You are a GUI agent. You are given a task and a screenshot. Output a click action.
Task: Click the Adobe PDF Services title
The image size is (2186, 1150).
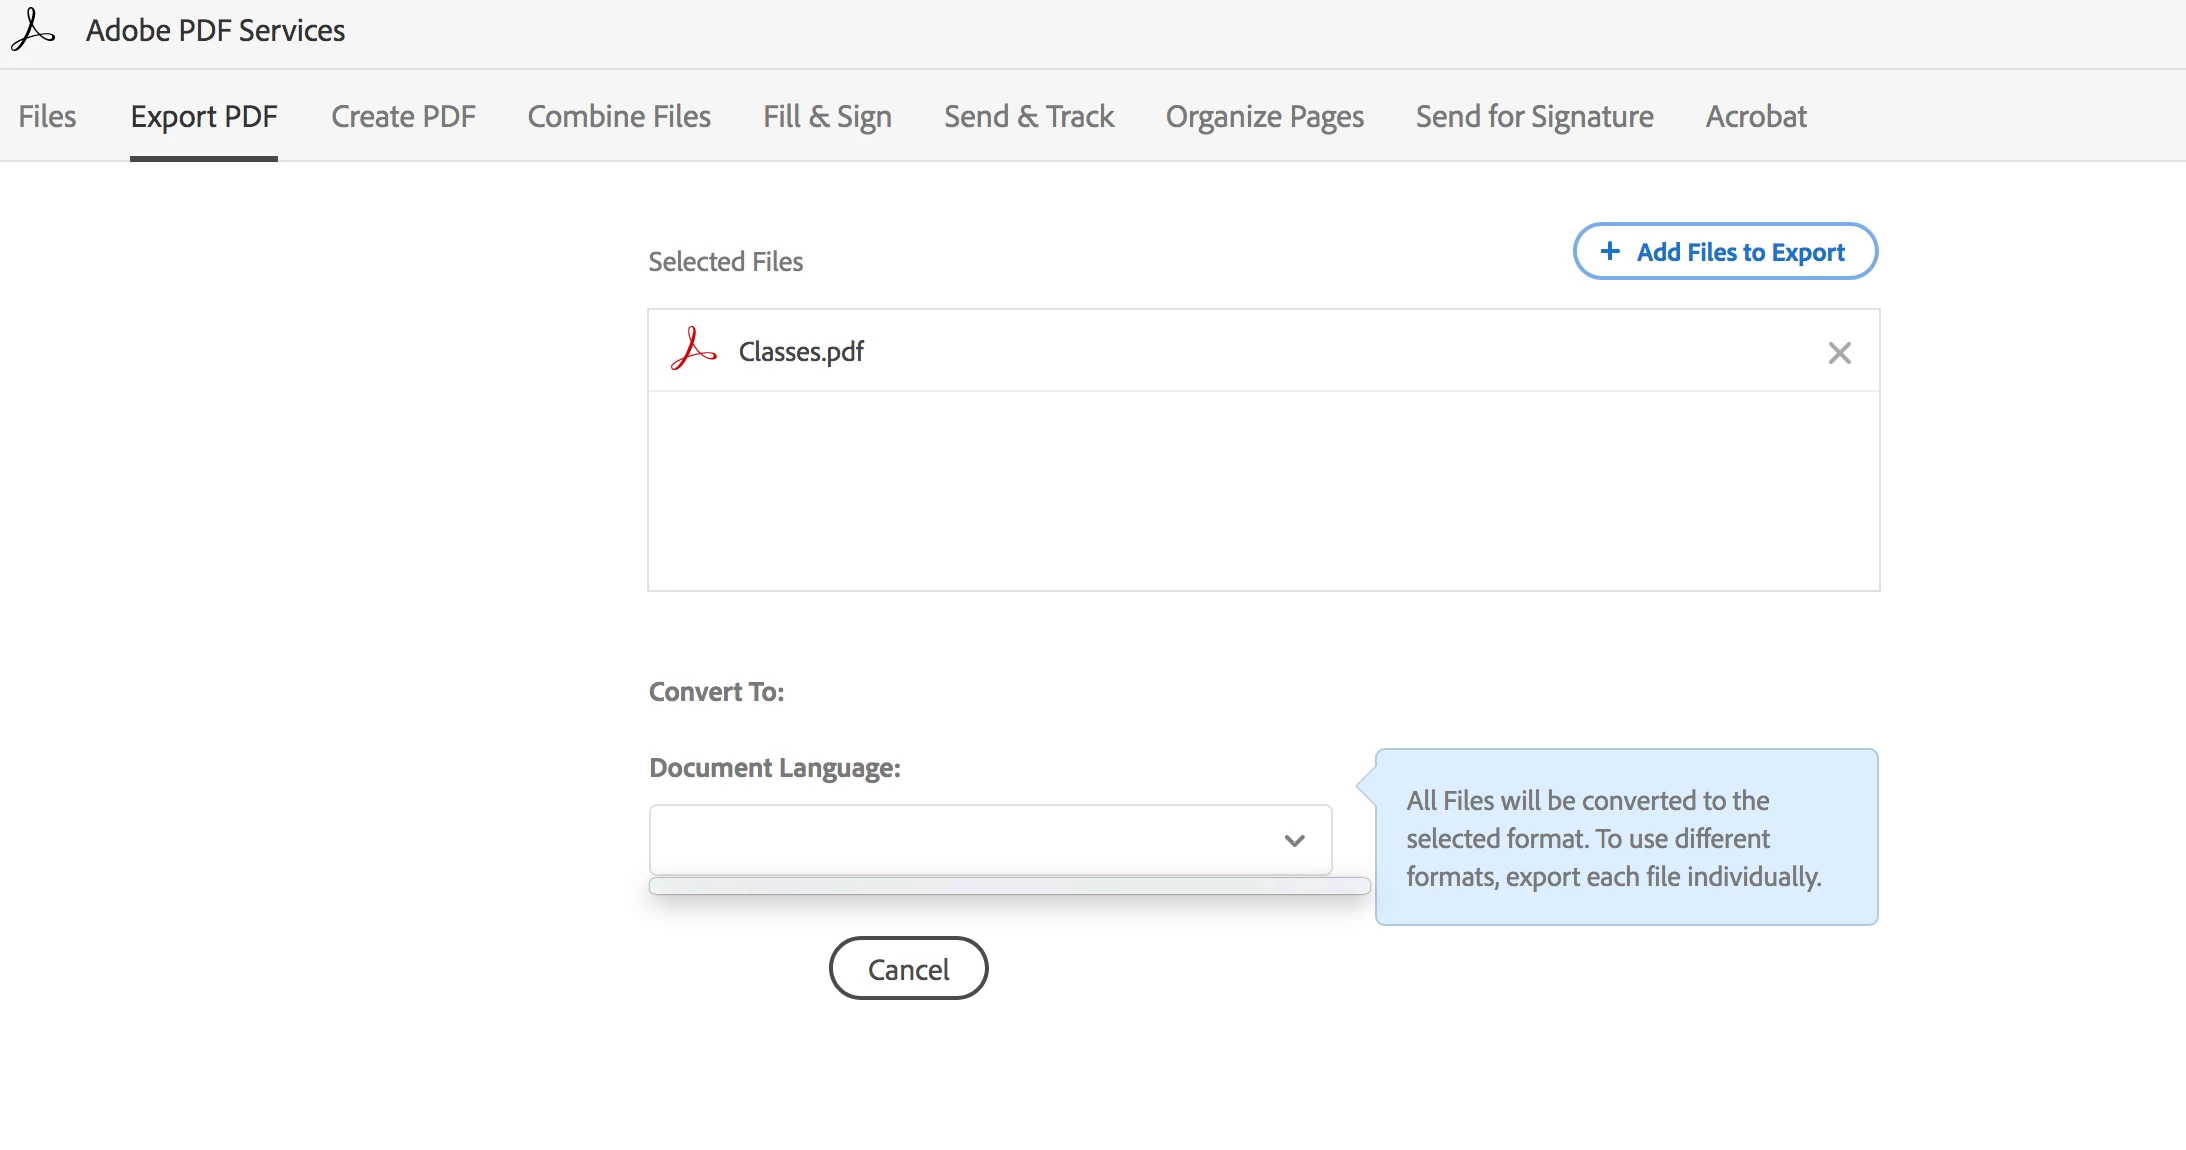coord(215,31)
